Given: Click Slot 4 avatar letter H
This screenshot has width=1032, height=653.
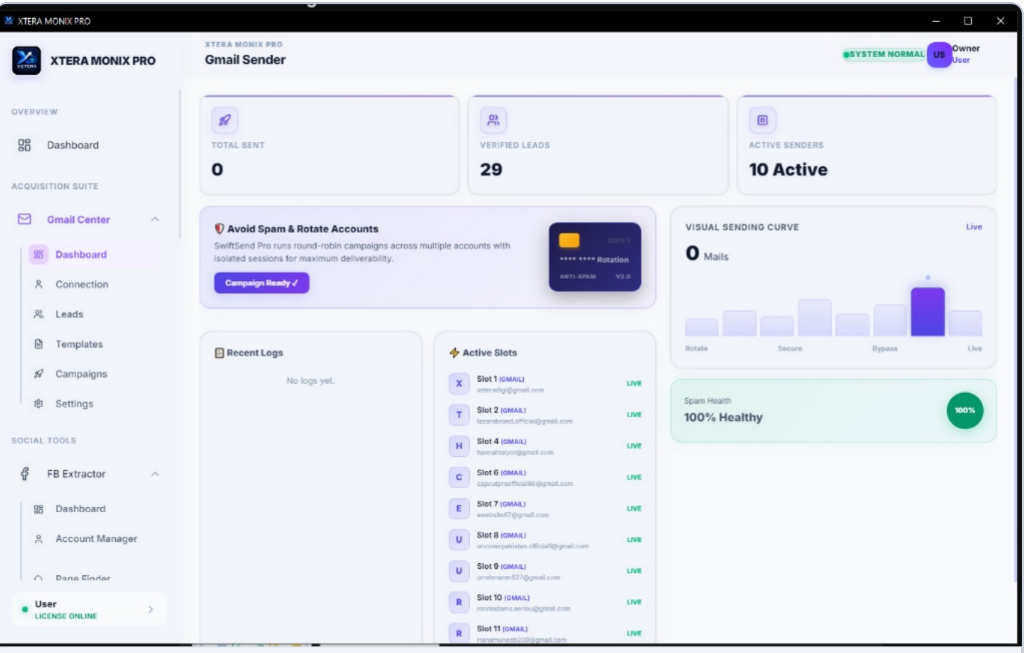Looking at the screenshot, I should 459,446.
